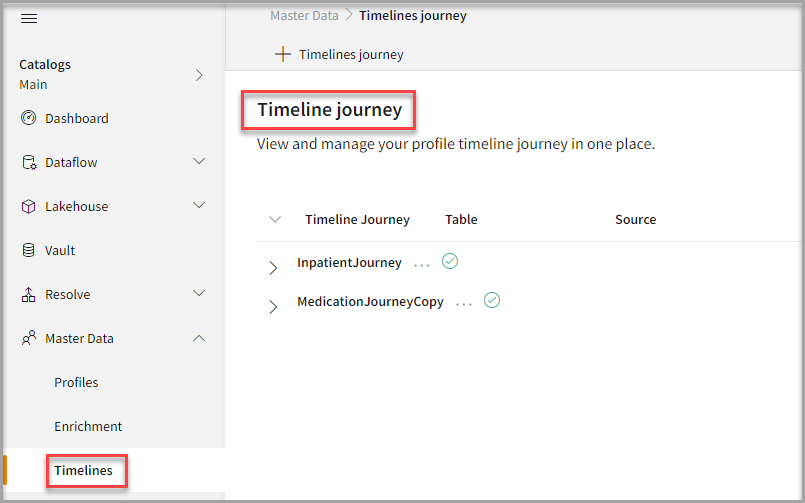Click the Dashboard gauge icon
The image size is (805, 503).
coord(29,118)
